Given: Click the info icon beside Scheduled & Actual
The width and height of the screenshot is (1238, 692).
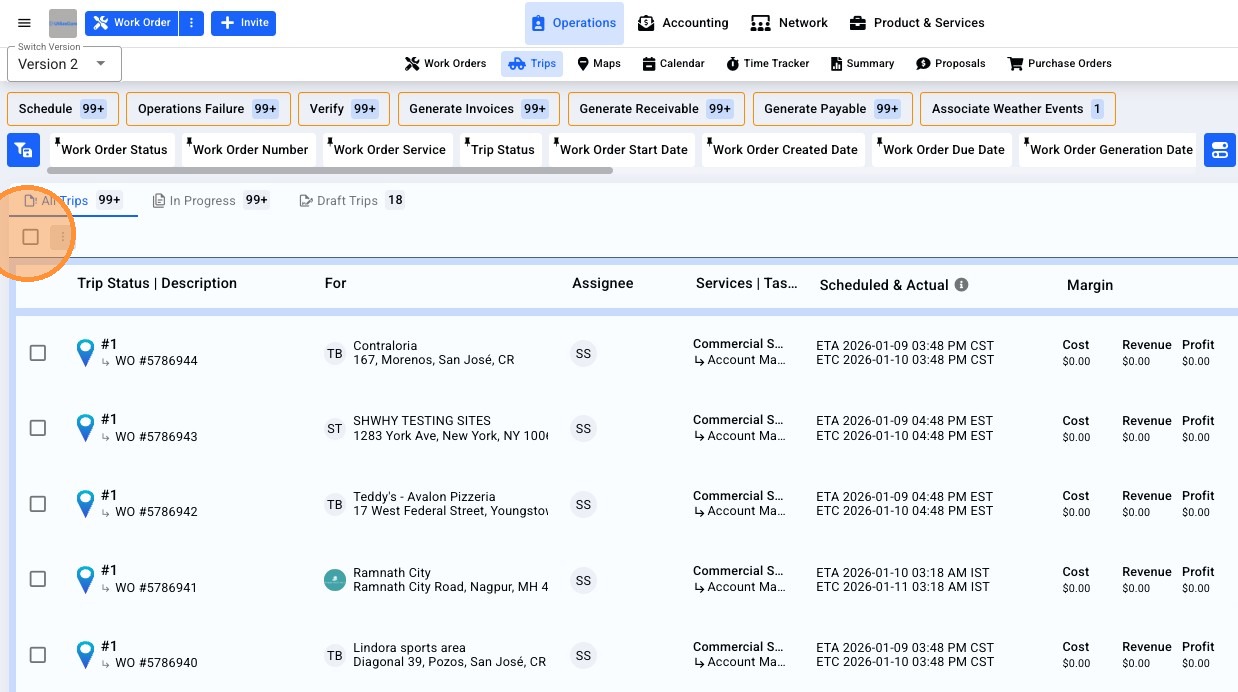Looking at the screenshot, I should click(961, 285).
